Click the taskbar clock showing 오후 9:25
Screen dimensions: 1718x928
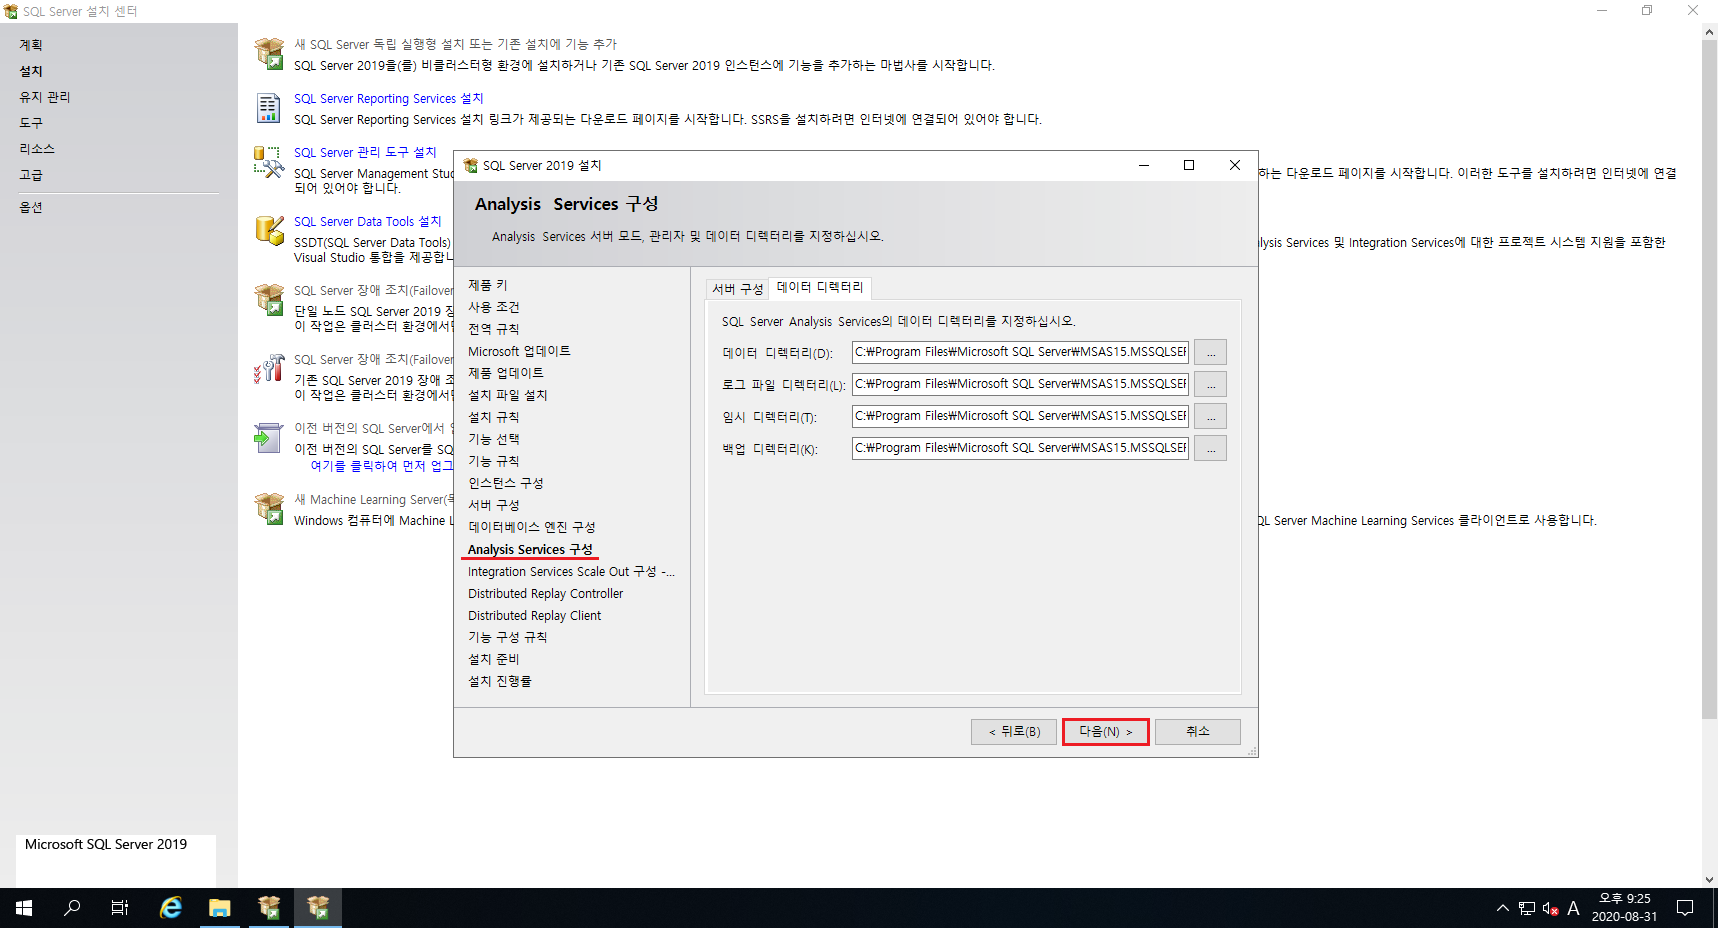[x=1624, y=908]
